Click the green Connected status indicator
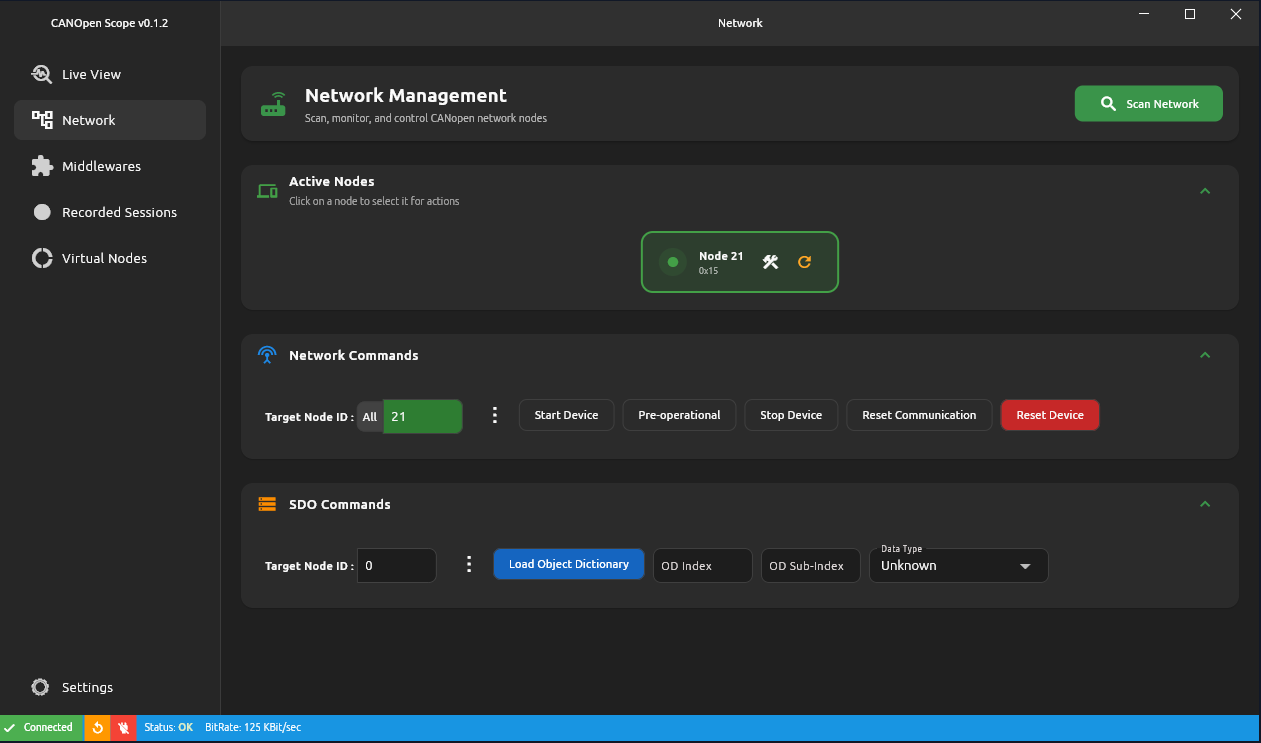This screenshot has width=1261, height=743. click(x=40, y=727)
